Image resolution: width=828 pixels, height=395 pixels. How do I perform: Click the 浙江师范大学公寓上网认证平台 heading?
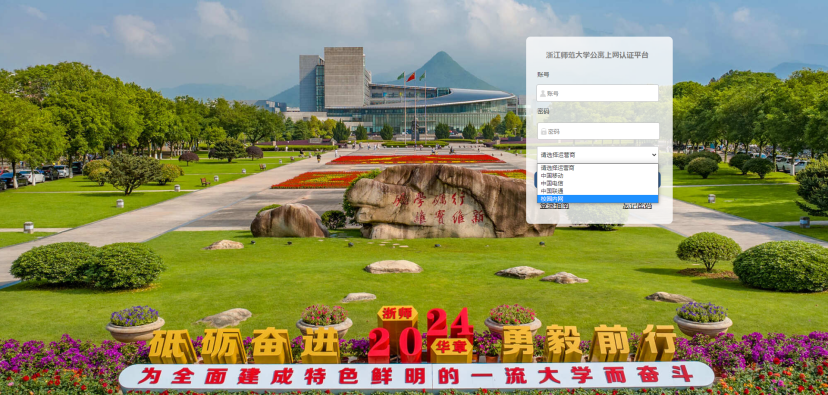click(597, 55)
